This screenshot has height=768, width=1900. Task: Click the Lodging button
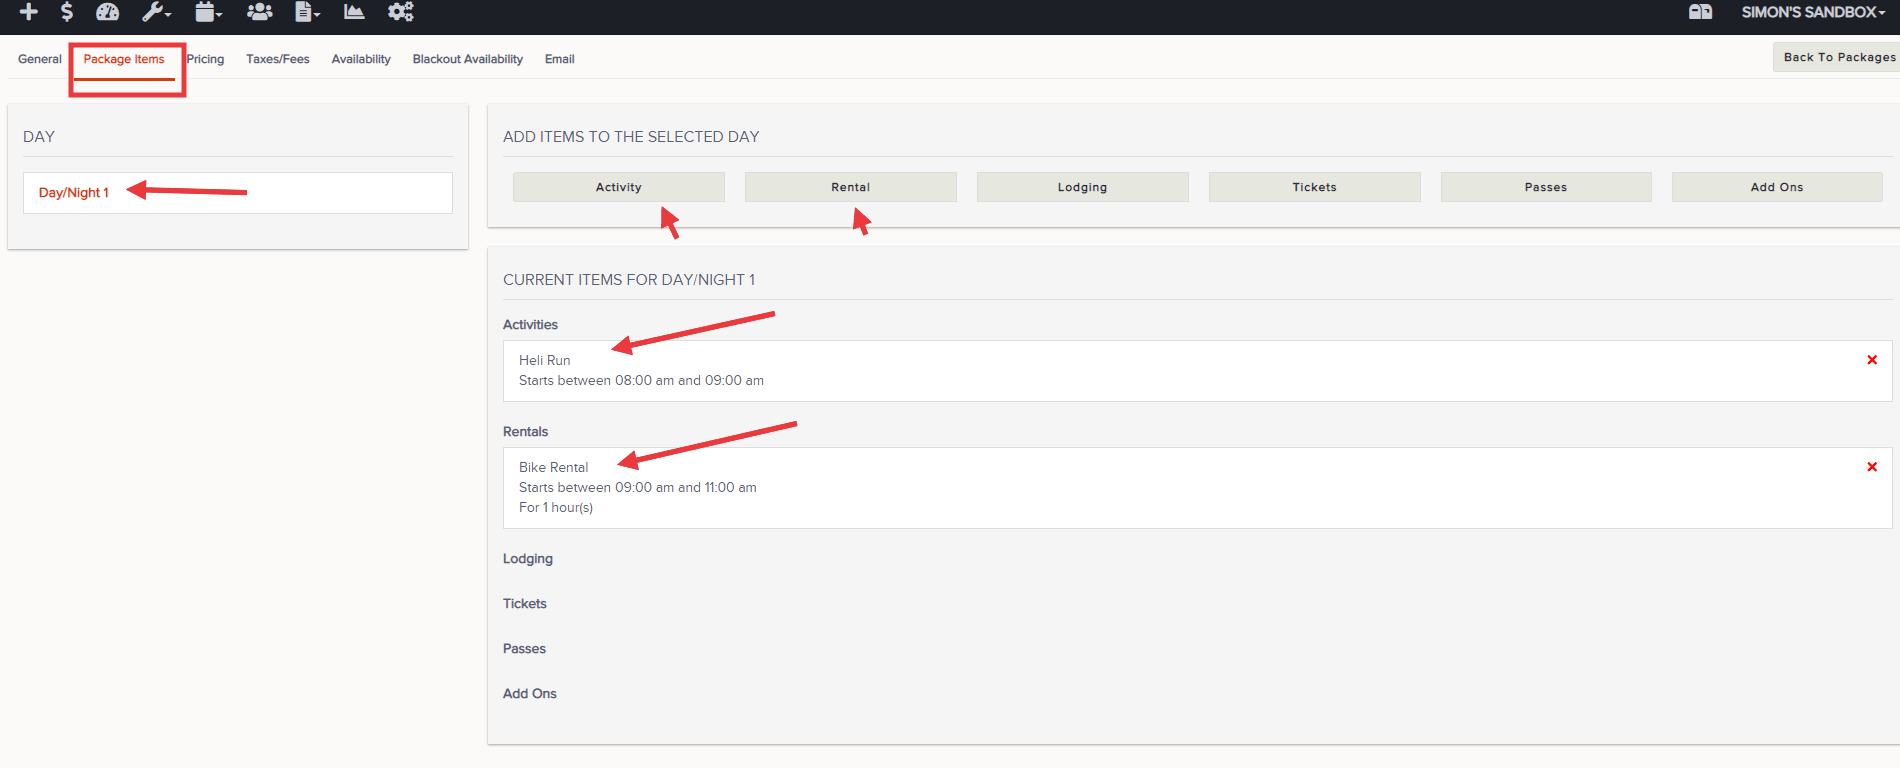(1083, 187)
